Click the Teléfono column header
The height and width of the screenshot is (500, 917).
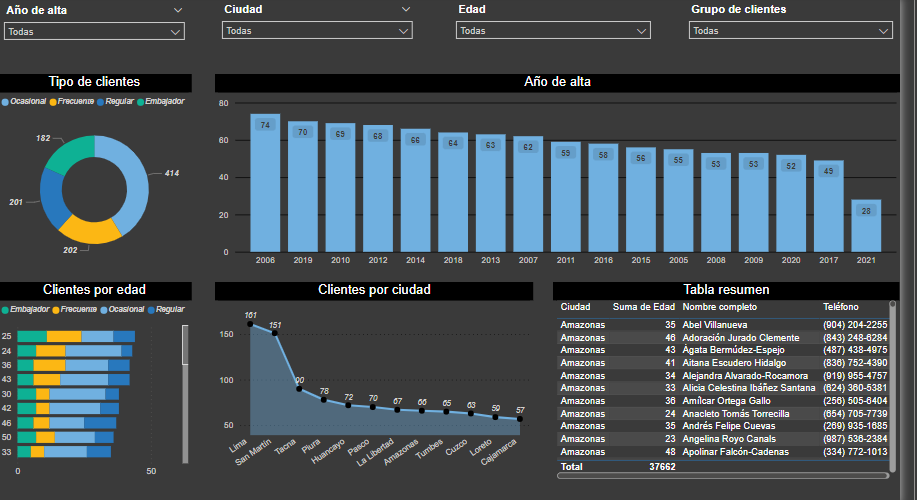click(840, 307)
